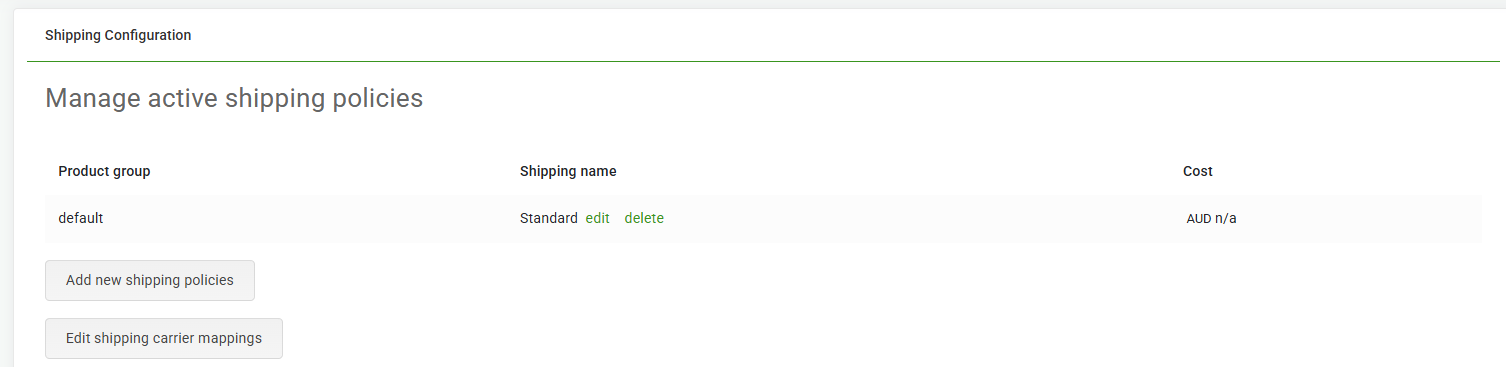Change shipping carrier mappings
The image size is (1506, 367).
coord(164,338)
